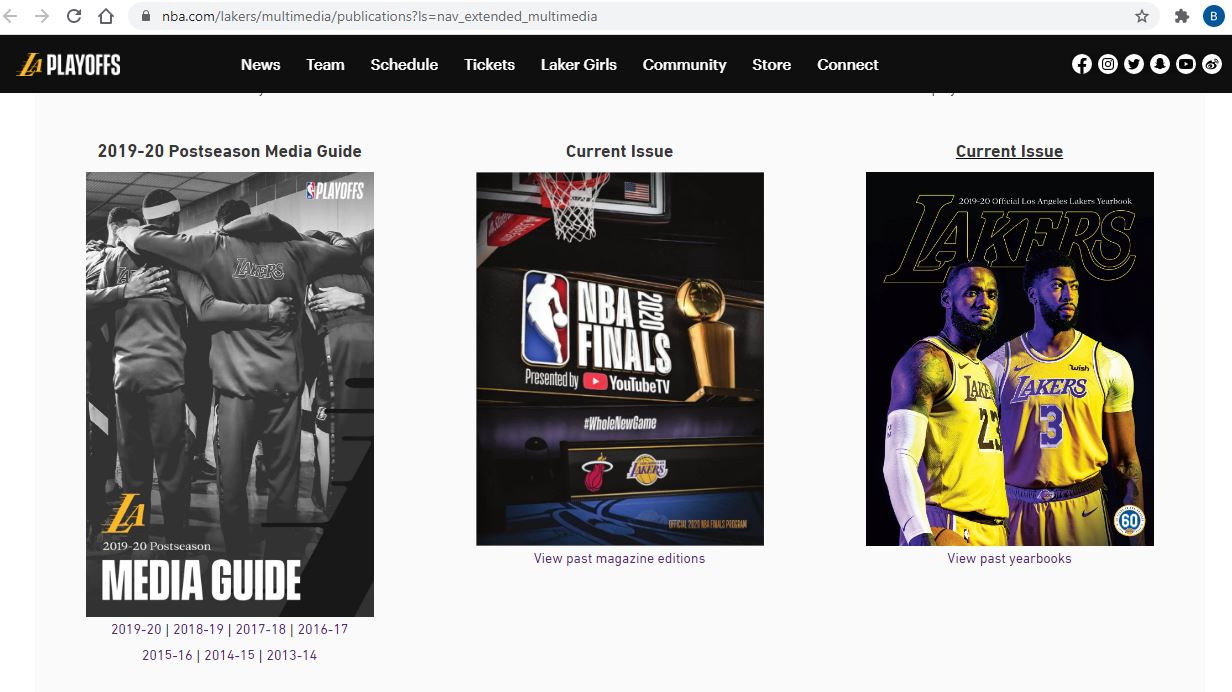This screenshot has height=692, width=1232.
Task: Open the NBA Finals 2020 program cover
Action: click(x=620, y=359)
